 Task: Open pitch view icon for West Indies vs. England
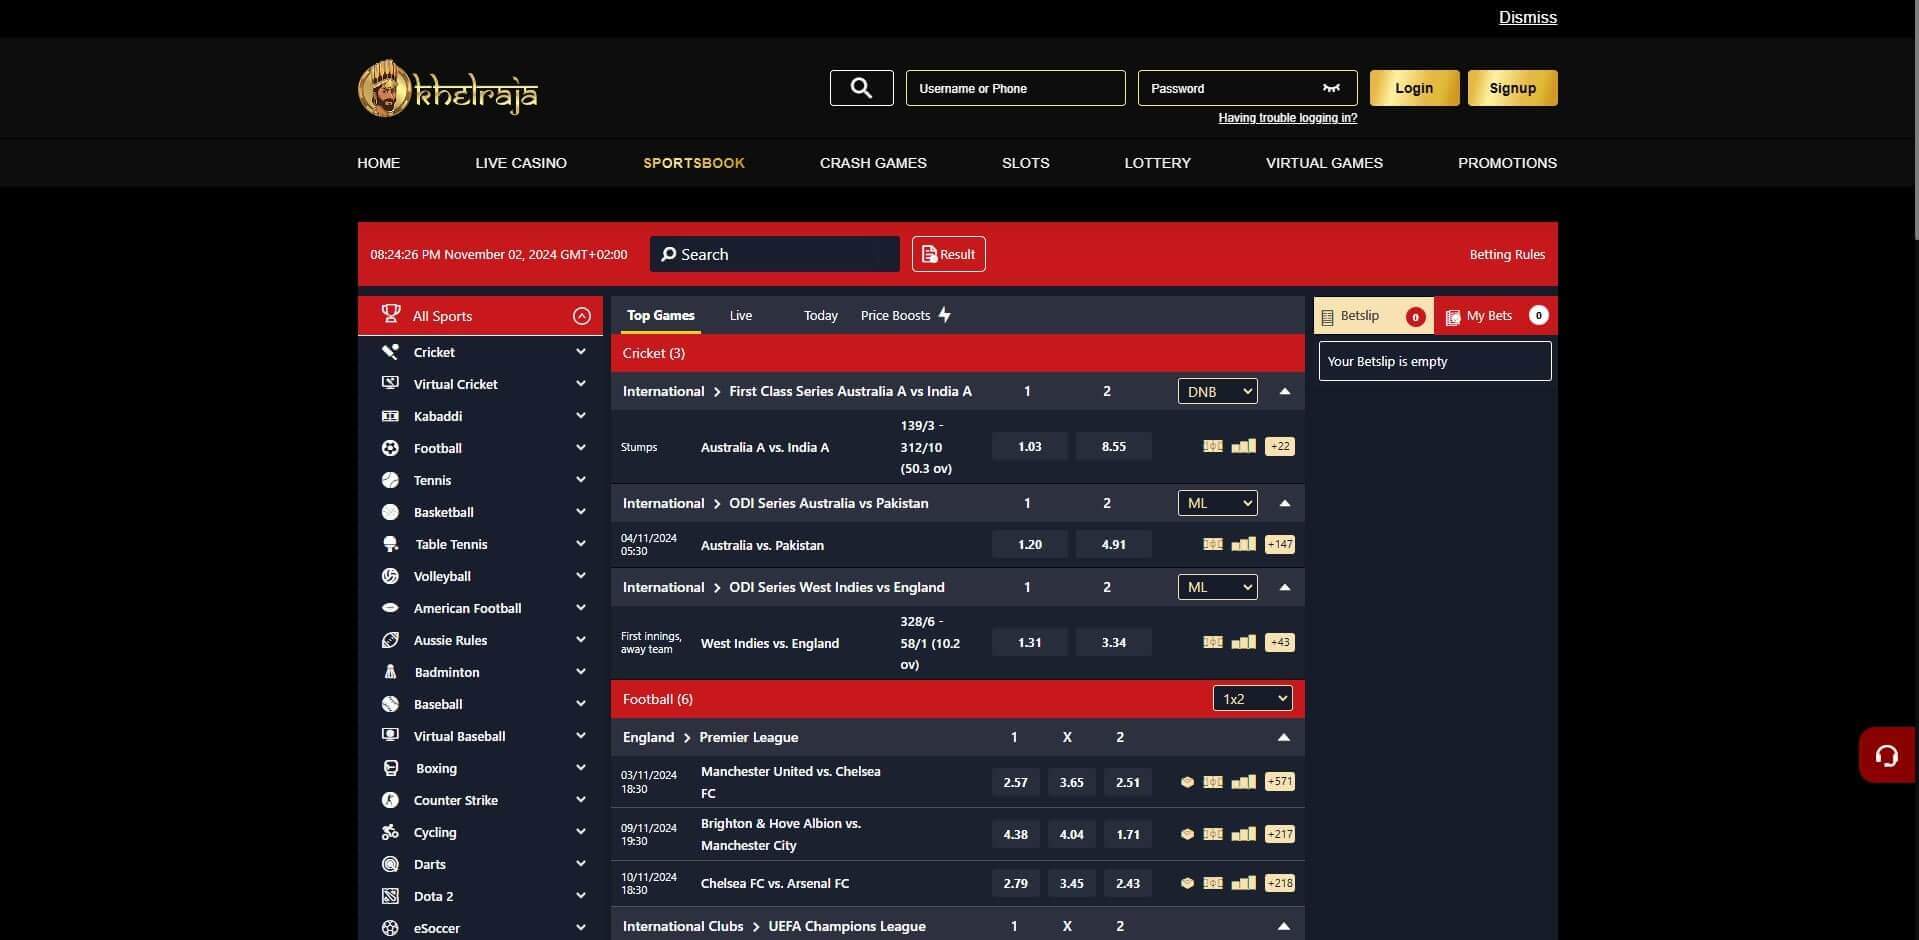[x=1212, y=642]
